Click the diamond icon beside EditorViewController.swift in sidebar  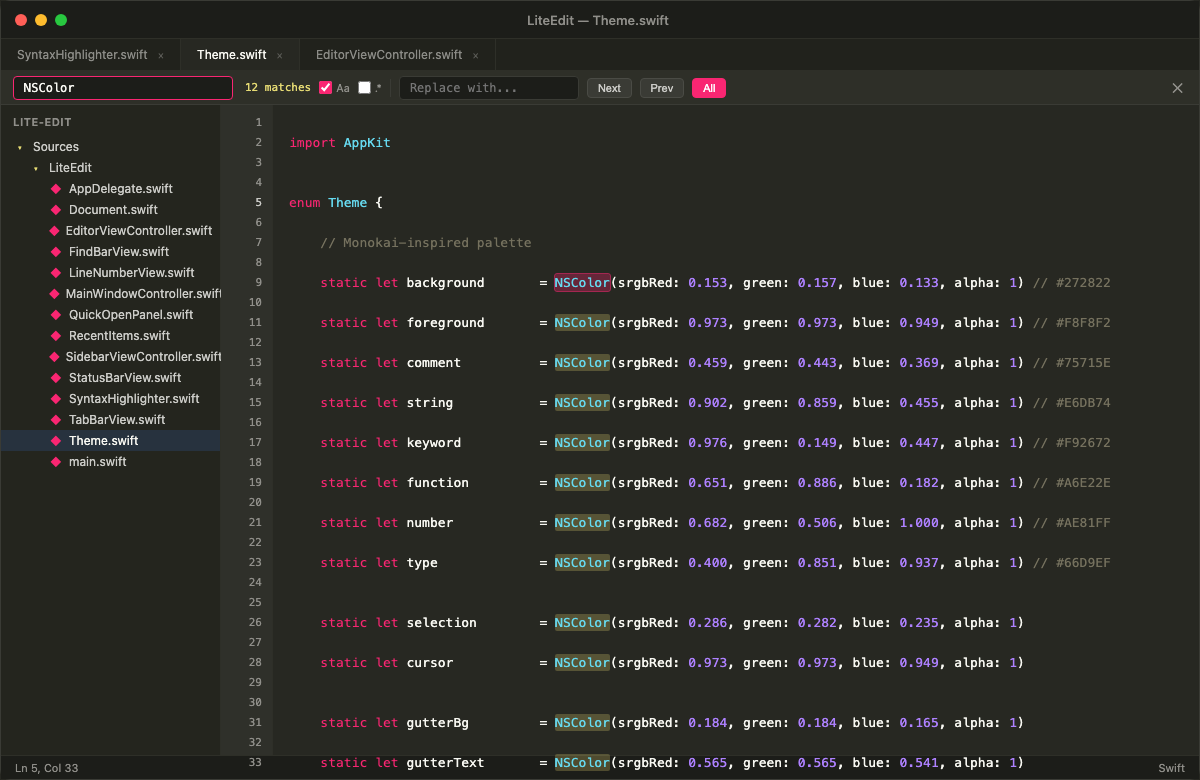click(x=55, y=230)
